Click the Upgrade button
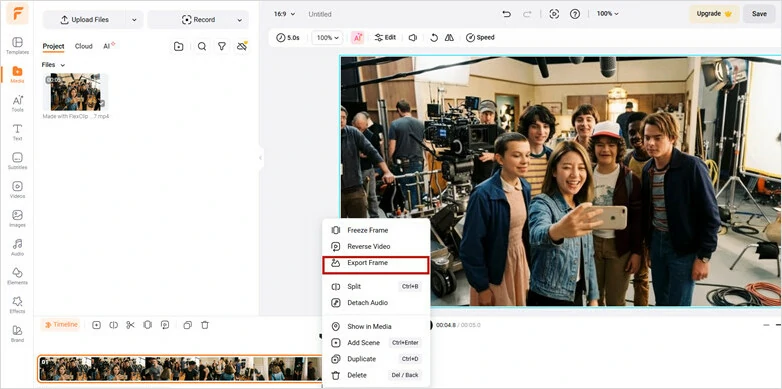This screenshot has width=782, height=389. (714, 14)
